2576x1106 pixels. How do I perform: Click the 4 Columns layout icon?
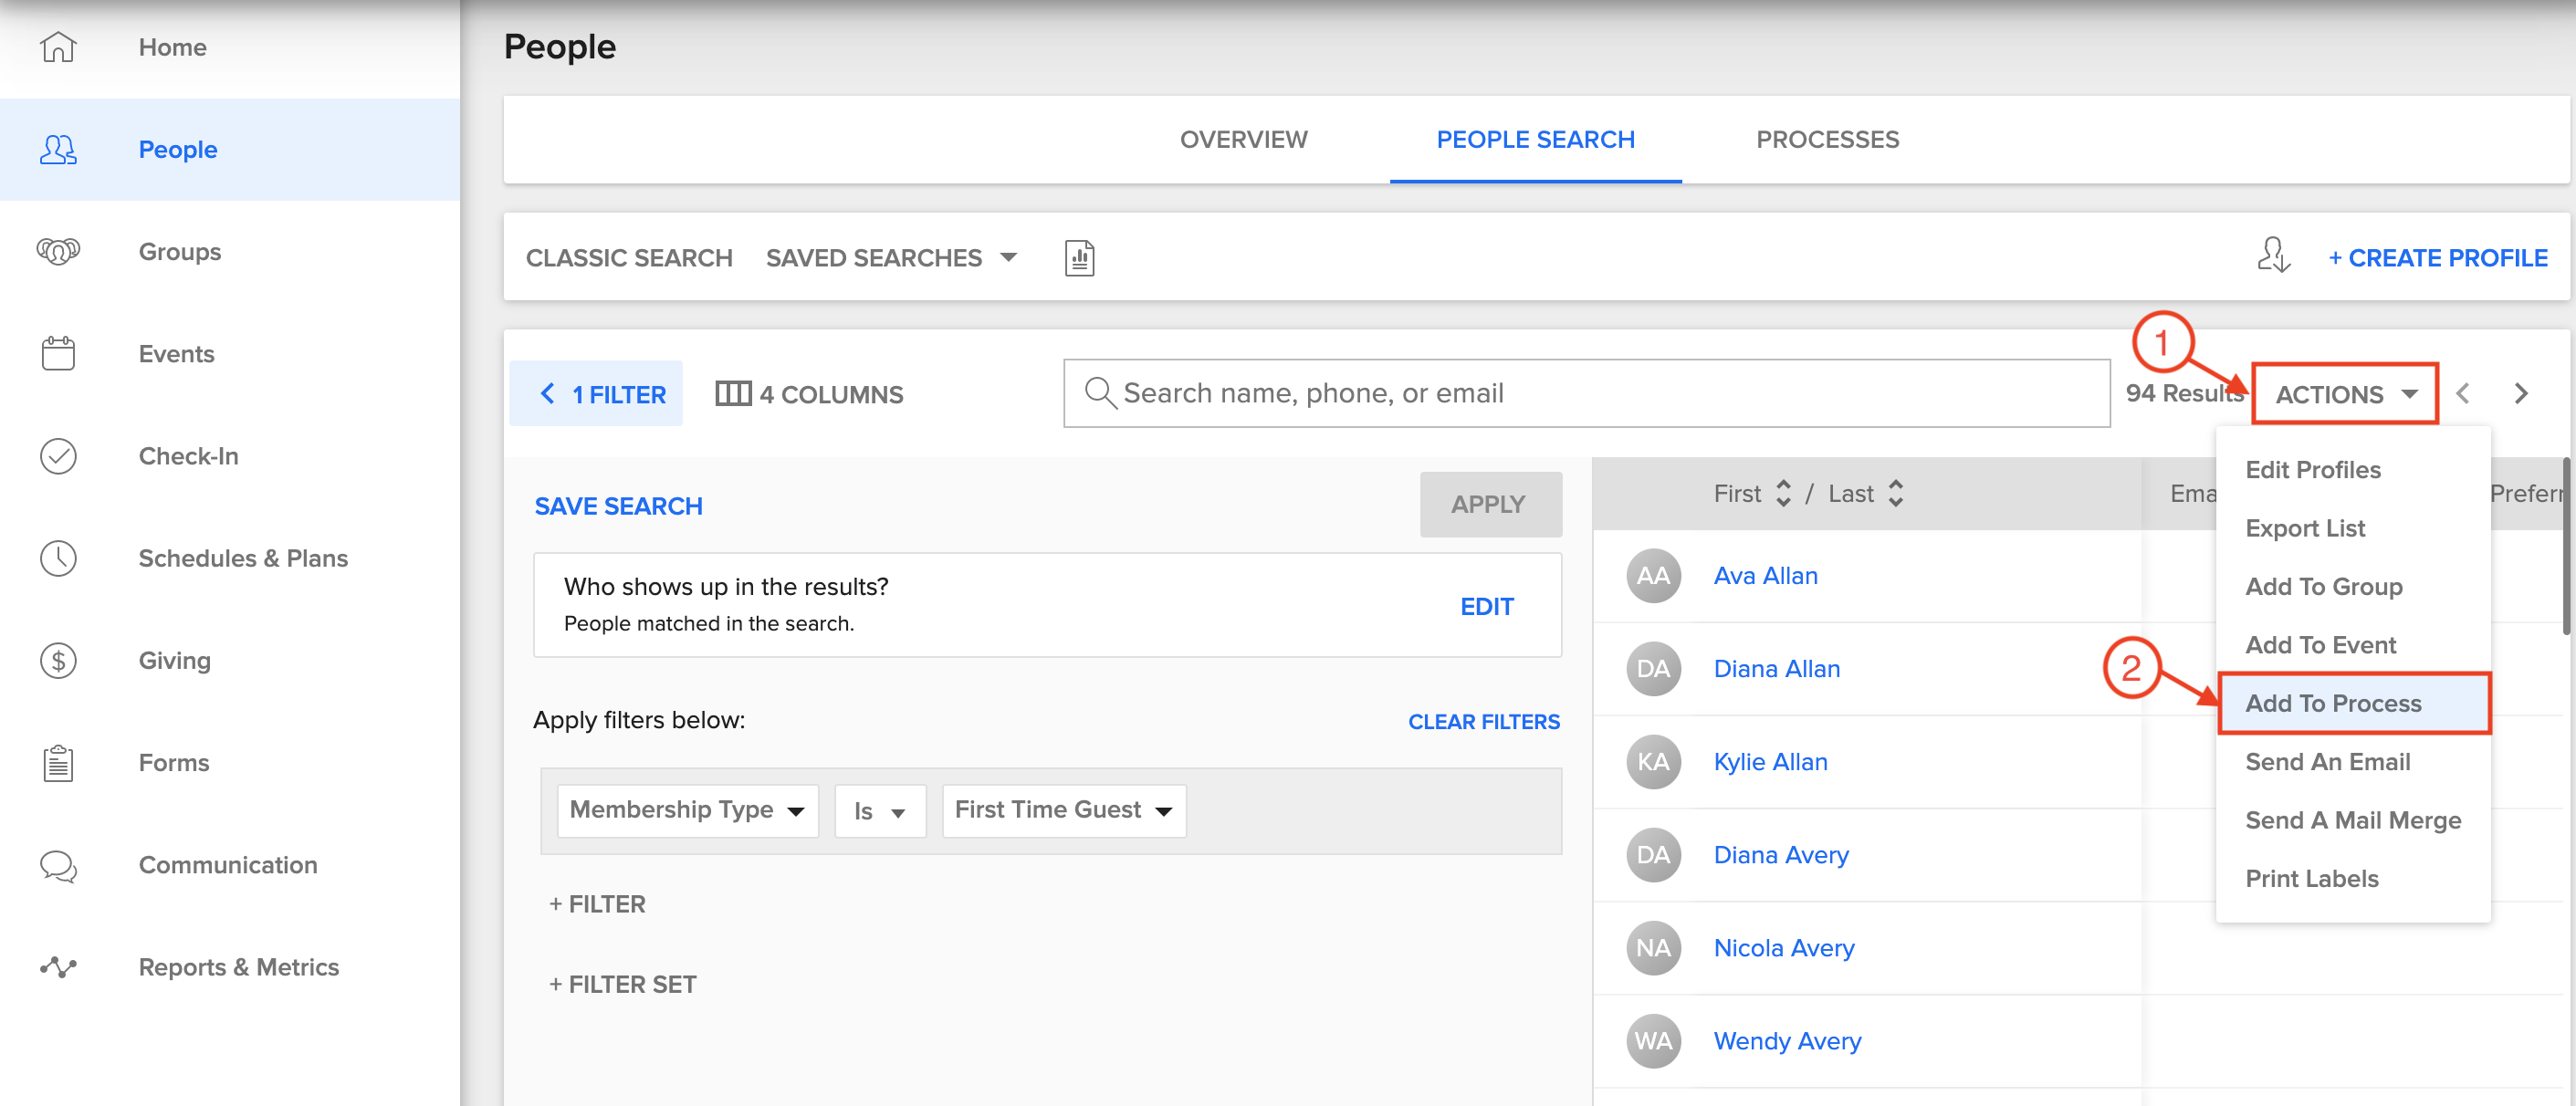click(x=733, y=393)
